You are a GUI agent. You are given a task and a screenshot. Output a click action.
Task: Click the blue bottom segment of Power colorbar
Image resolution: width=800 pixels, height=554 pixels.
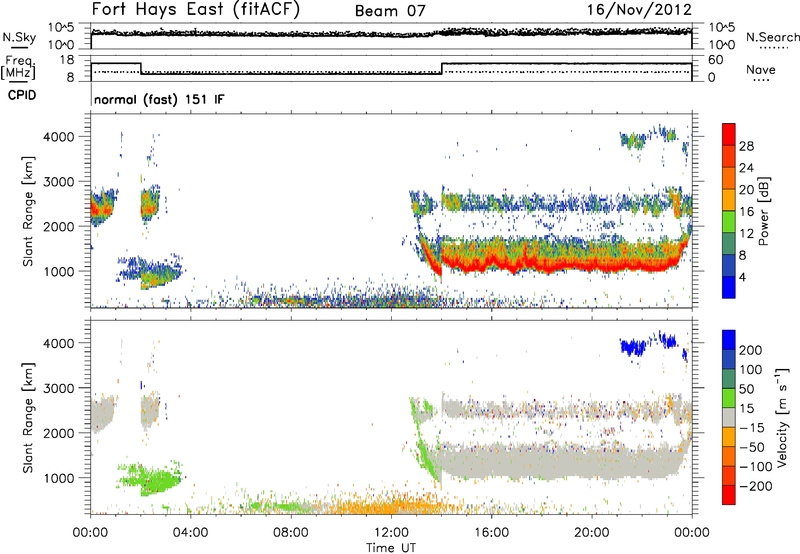tap(729, 287)
